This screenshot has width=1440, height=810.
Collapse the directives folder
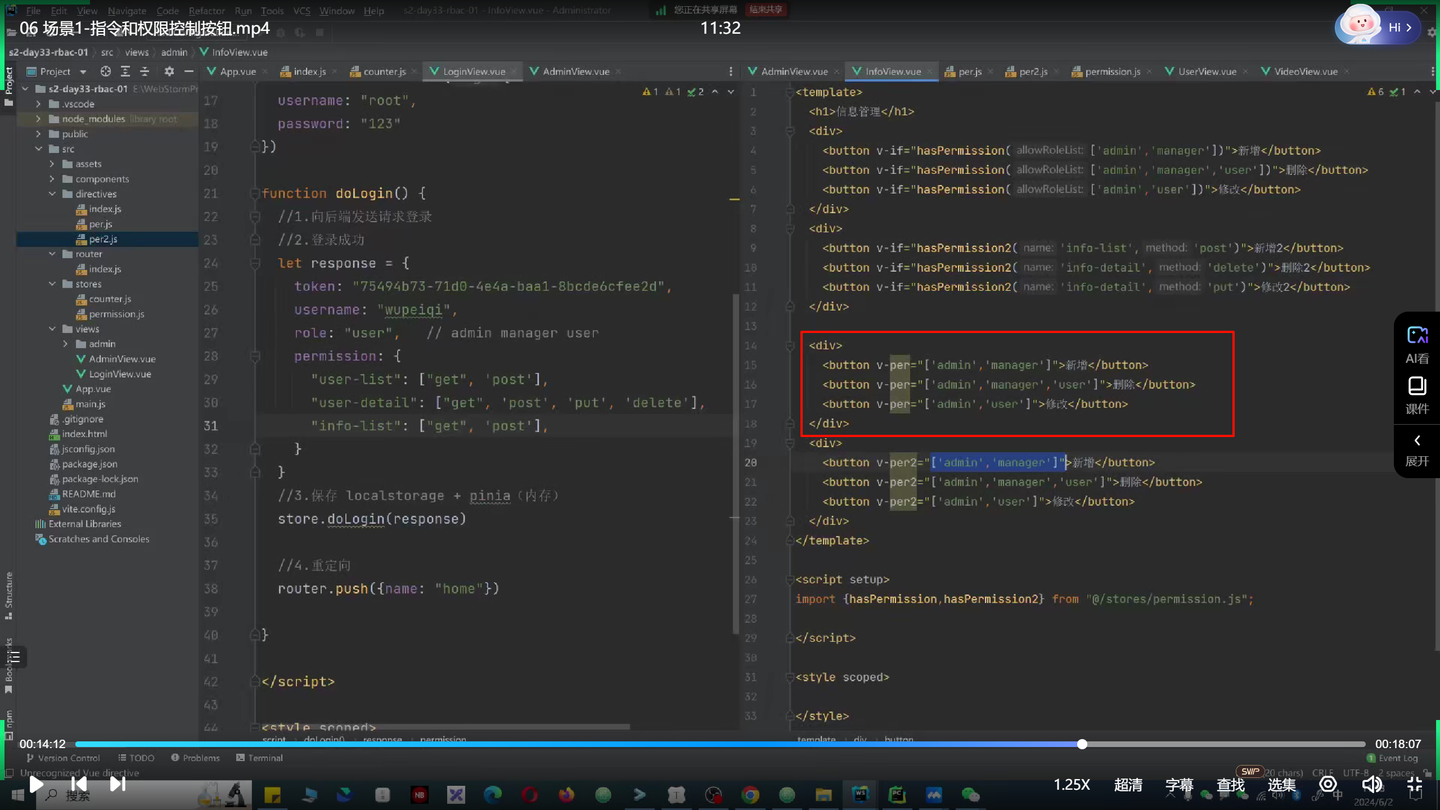point(53,194)
